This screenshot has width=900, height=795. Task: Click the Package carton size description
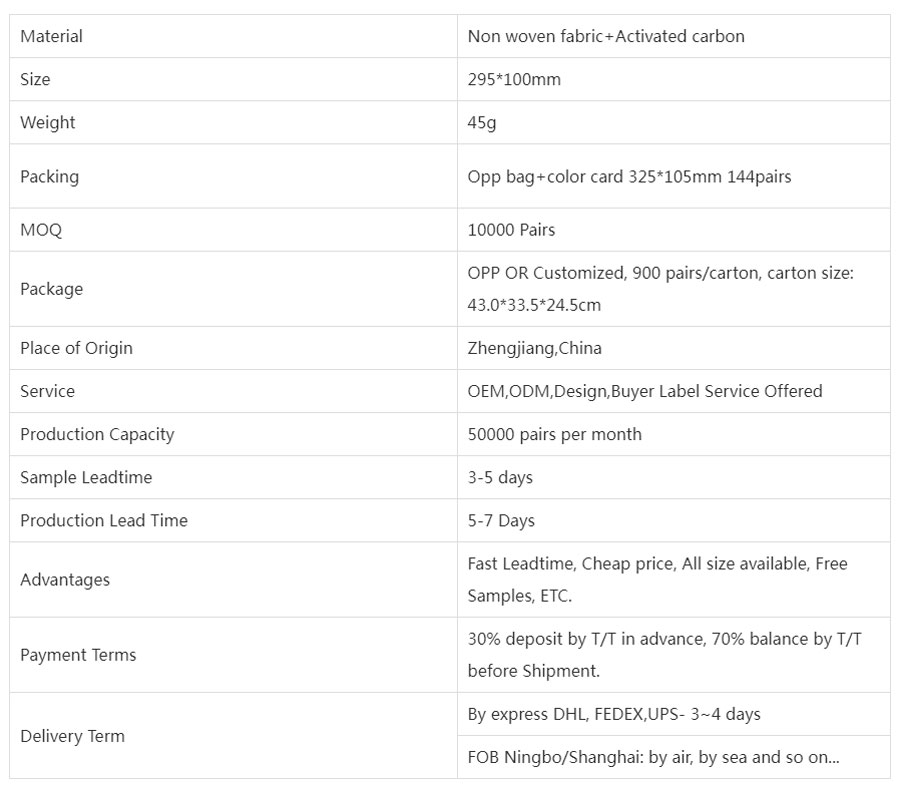[660, 289]
